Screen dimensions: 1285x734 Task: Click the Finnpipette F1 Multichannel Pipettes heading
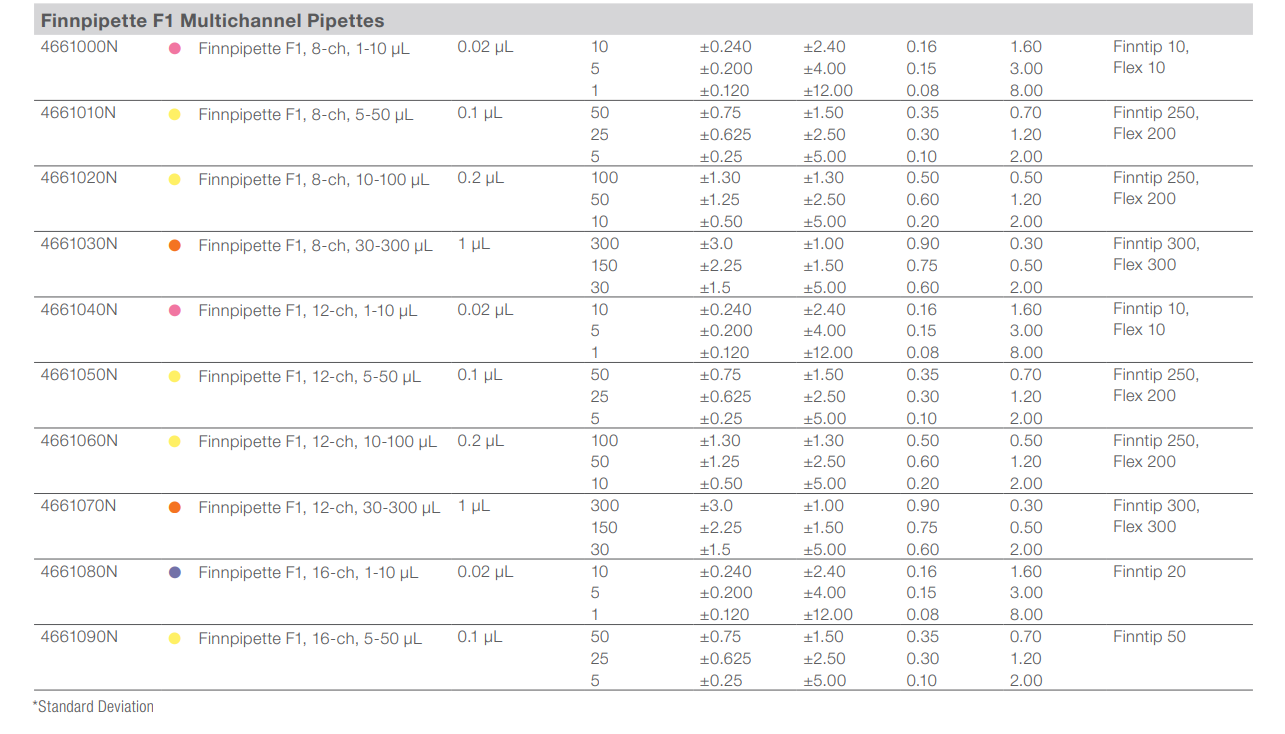(x=212, y=20)
